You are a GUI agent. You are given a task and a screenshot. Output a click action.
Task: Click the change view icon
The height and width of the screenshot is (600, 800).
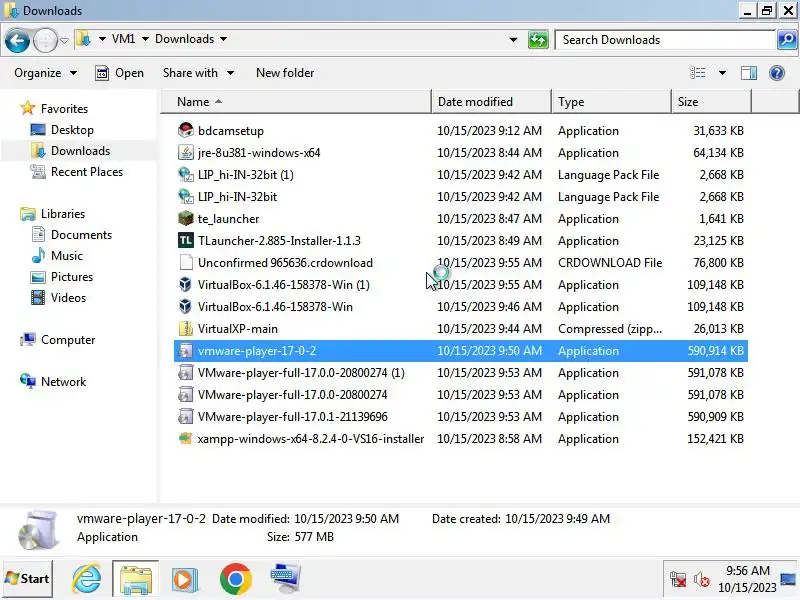[x=697, y=73]
